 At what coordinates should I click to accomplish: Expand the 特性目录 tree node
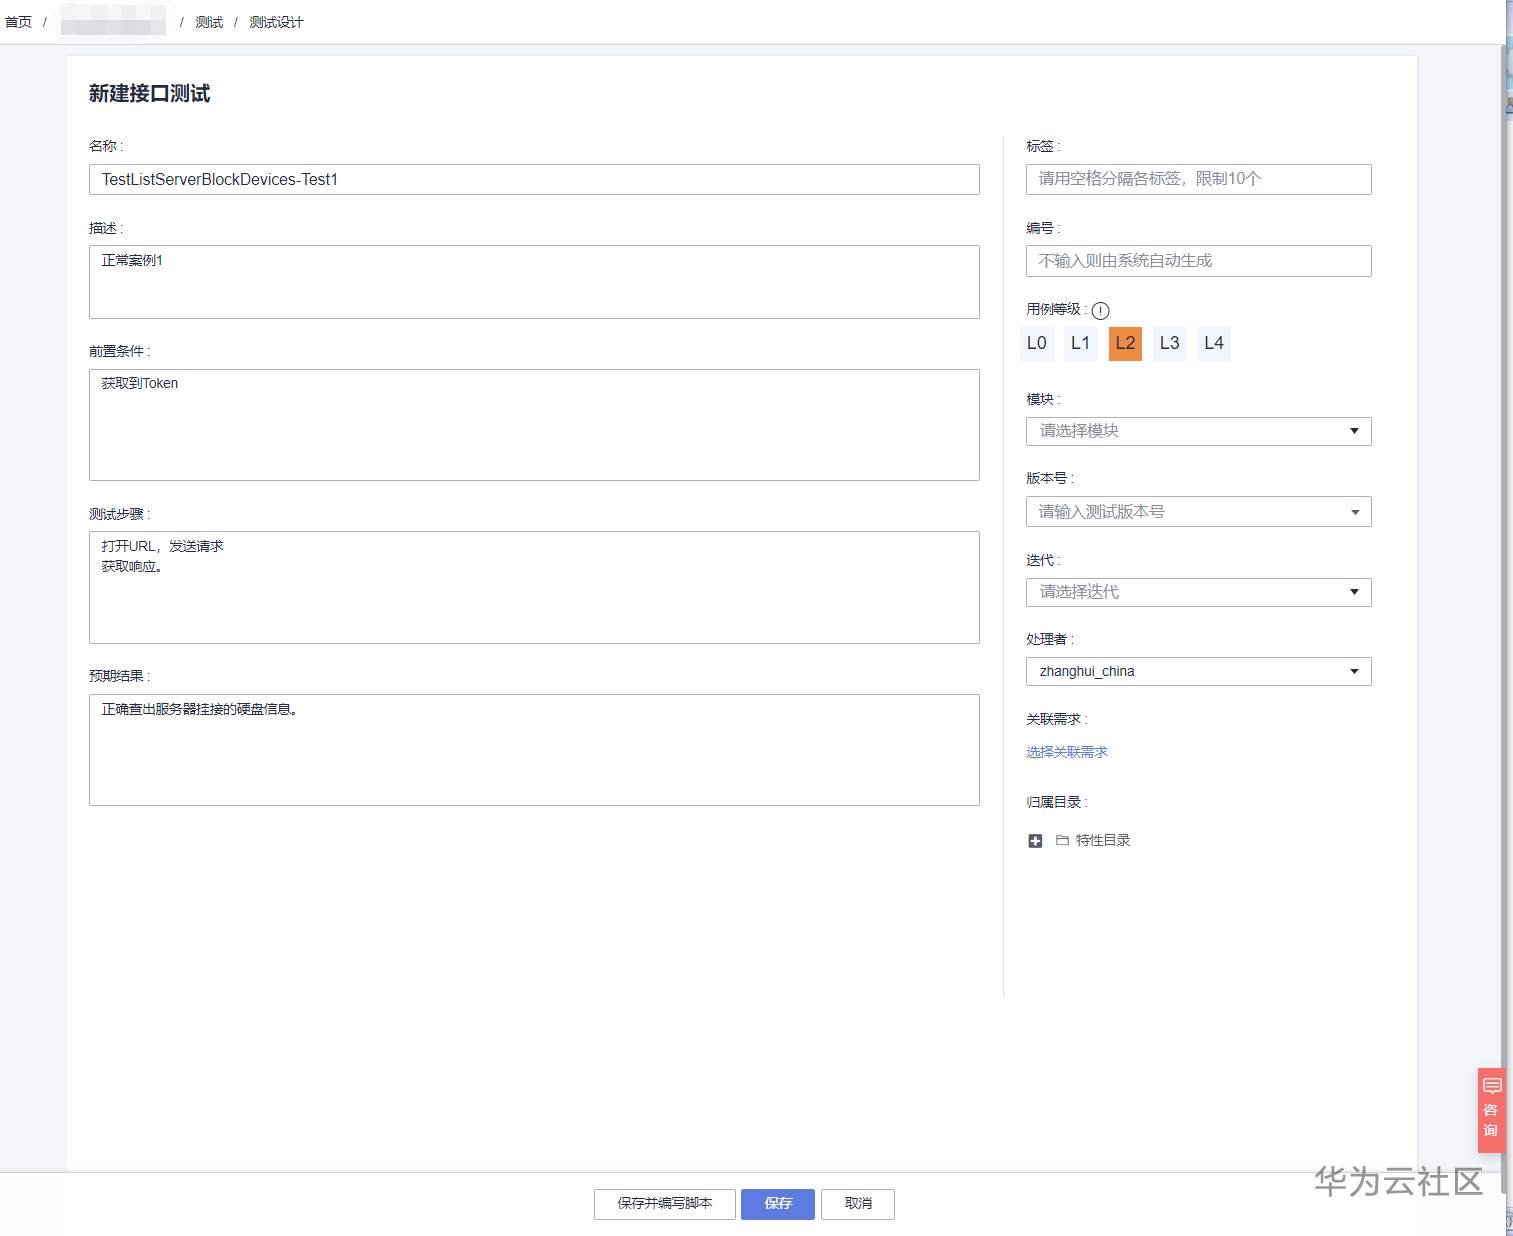[1035, 841]
